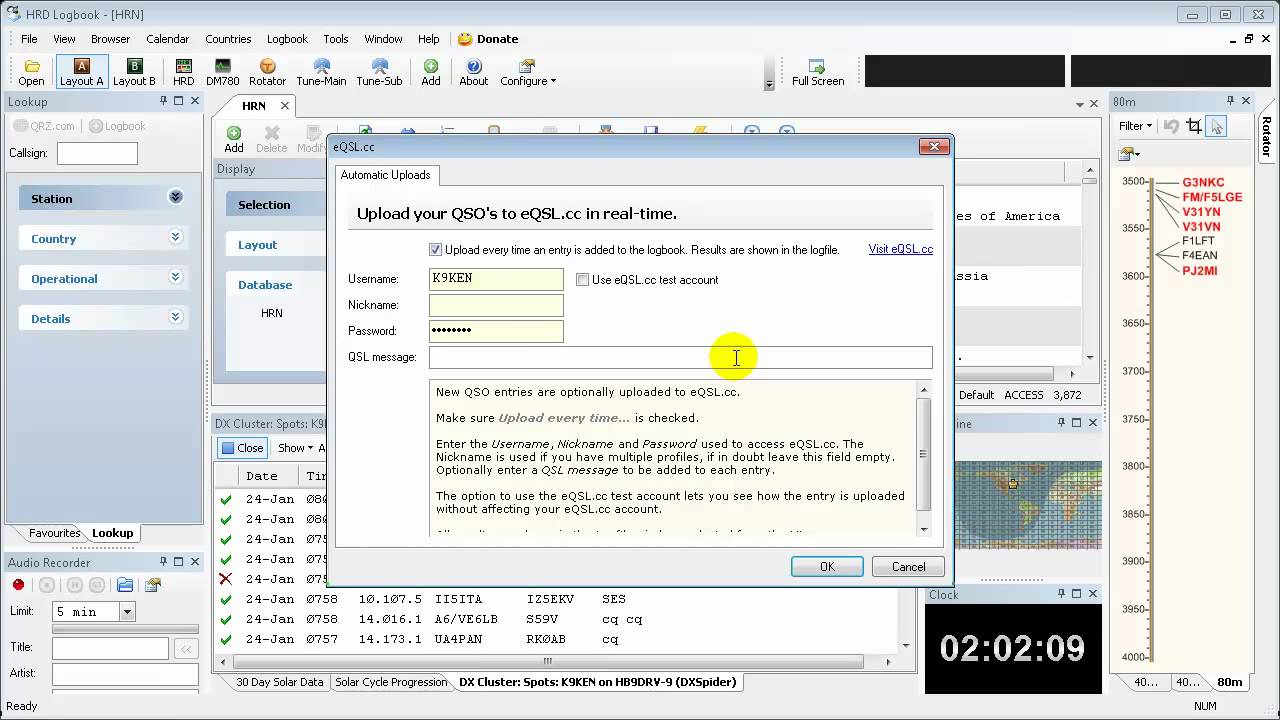1280x720 pixels.
Task: Select the pointer tool in the 80m pane
Action: (1217, 126)
